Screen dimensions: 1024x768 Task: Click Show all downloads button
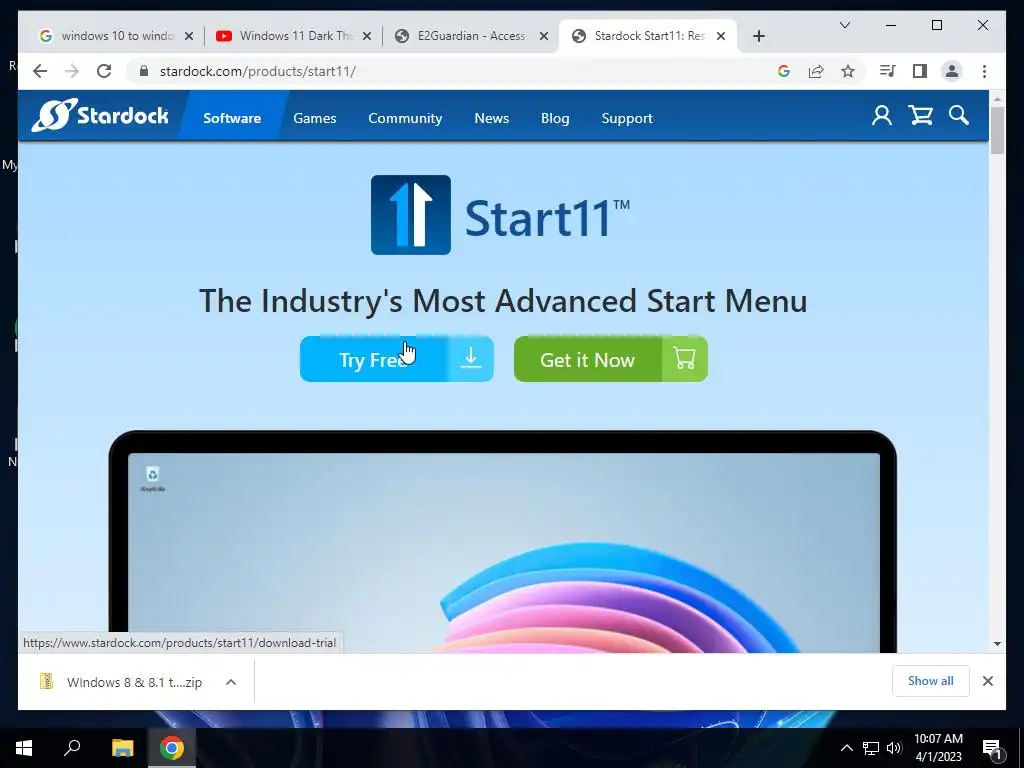931,681
